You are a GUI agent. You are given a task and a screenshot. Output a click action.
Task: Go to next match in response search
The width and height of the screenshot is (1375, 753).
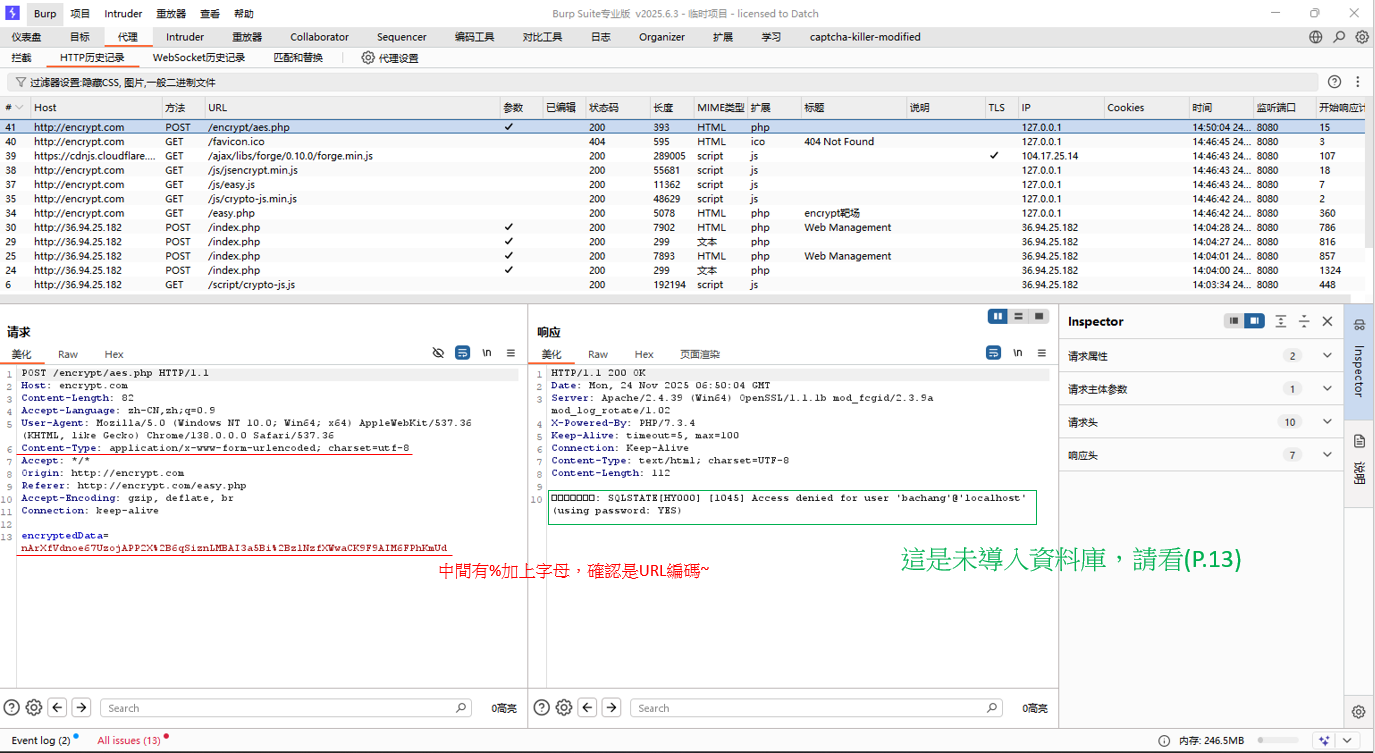612,707
